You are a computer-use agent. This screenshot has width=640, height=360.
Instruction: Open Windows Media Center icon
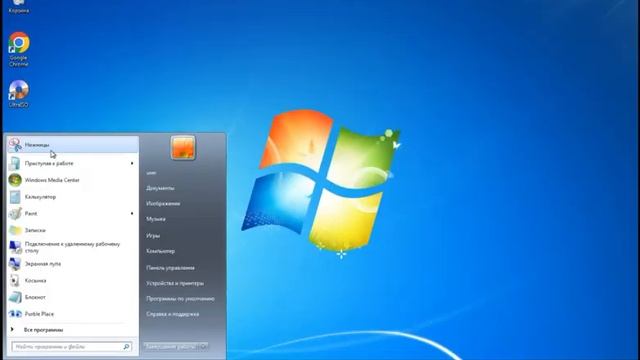point(15,180)
